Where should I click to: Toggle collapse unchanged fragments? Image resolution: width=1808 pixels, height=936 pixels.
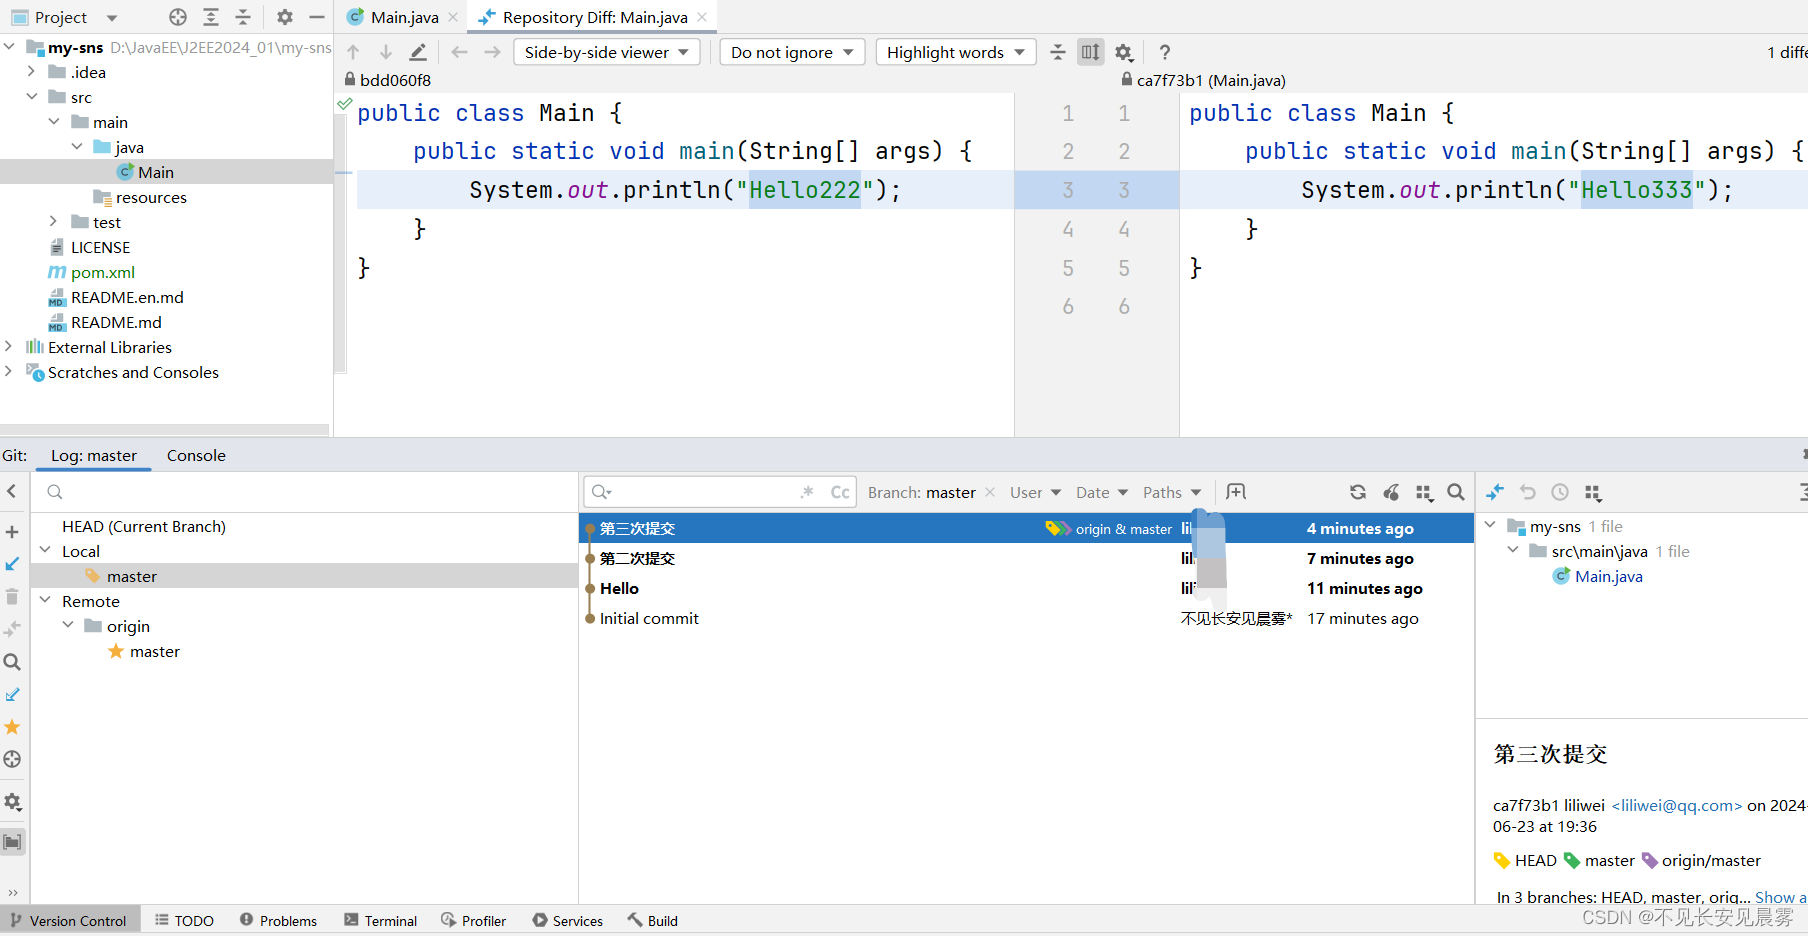[x=1058, y=52]
